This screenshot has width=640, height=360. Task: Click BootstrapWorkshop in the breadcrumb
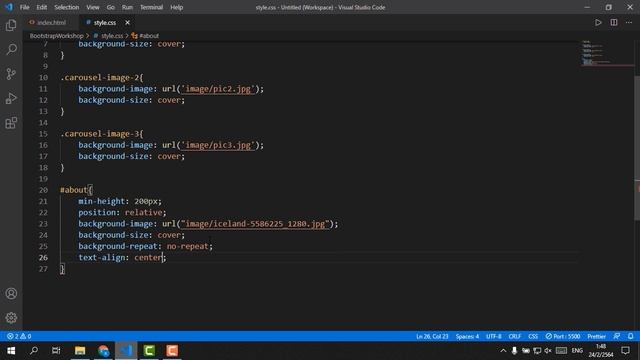pyautogui.click(x=56, y=36)
